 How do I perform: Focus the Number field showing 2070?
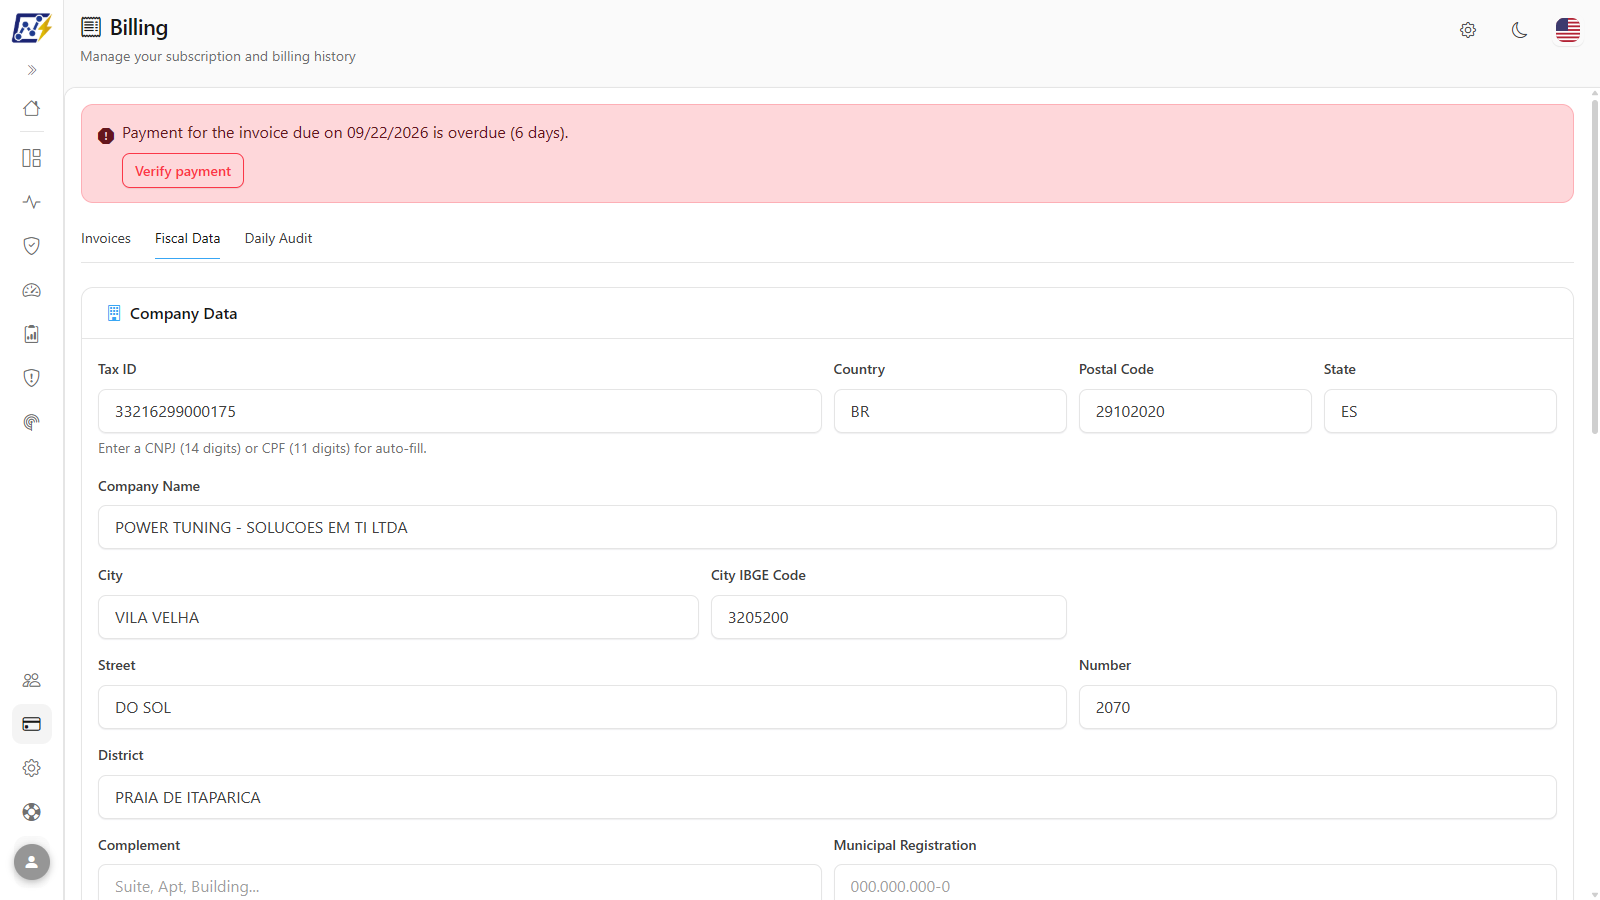(1318, 707)
